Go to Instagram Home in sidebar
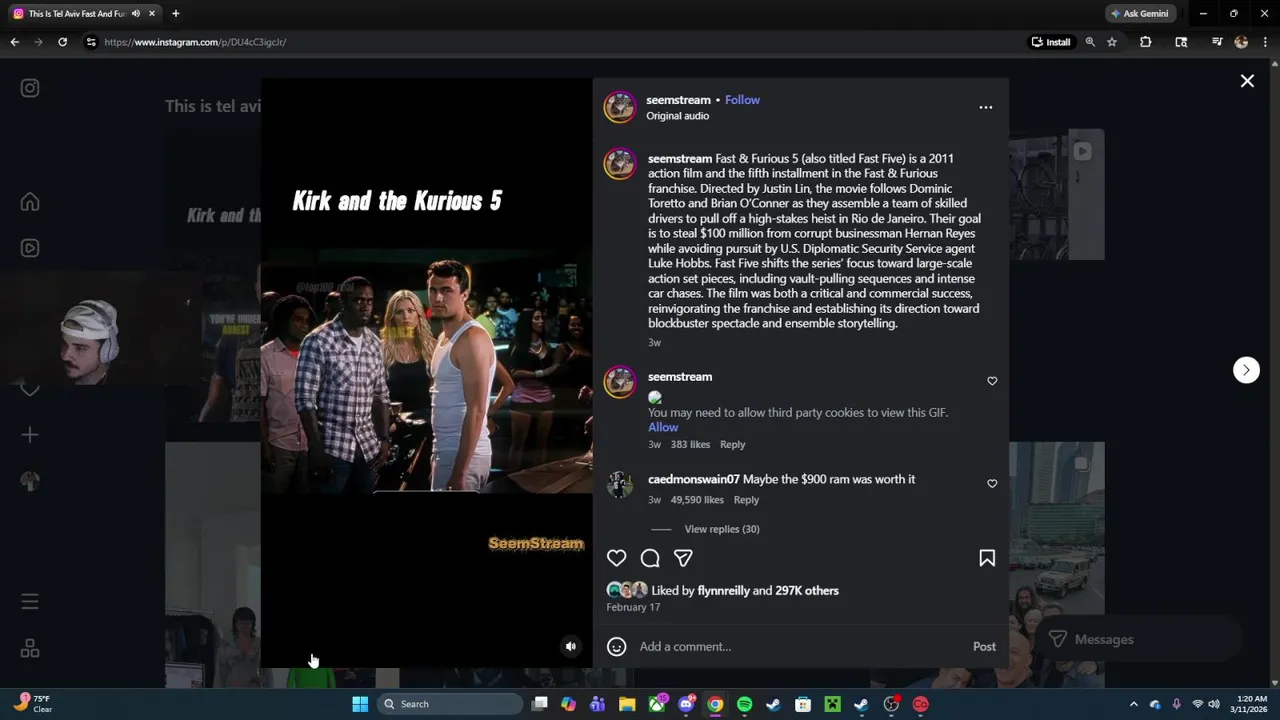The image size is (1280, 720). coord(30,202)
